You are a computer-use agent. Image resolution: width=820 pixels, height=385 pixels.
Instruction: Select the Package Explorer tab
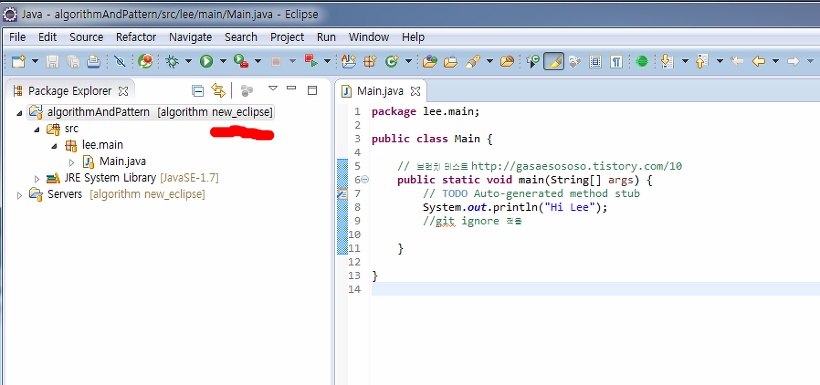pos(70,91)
